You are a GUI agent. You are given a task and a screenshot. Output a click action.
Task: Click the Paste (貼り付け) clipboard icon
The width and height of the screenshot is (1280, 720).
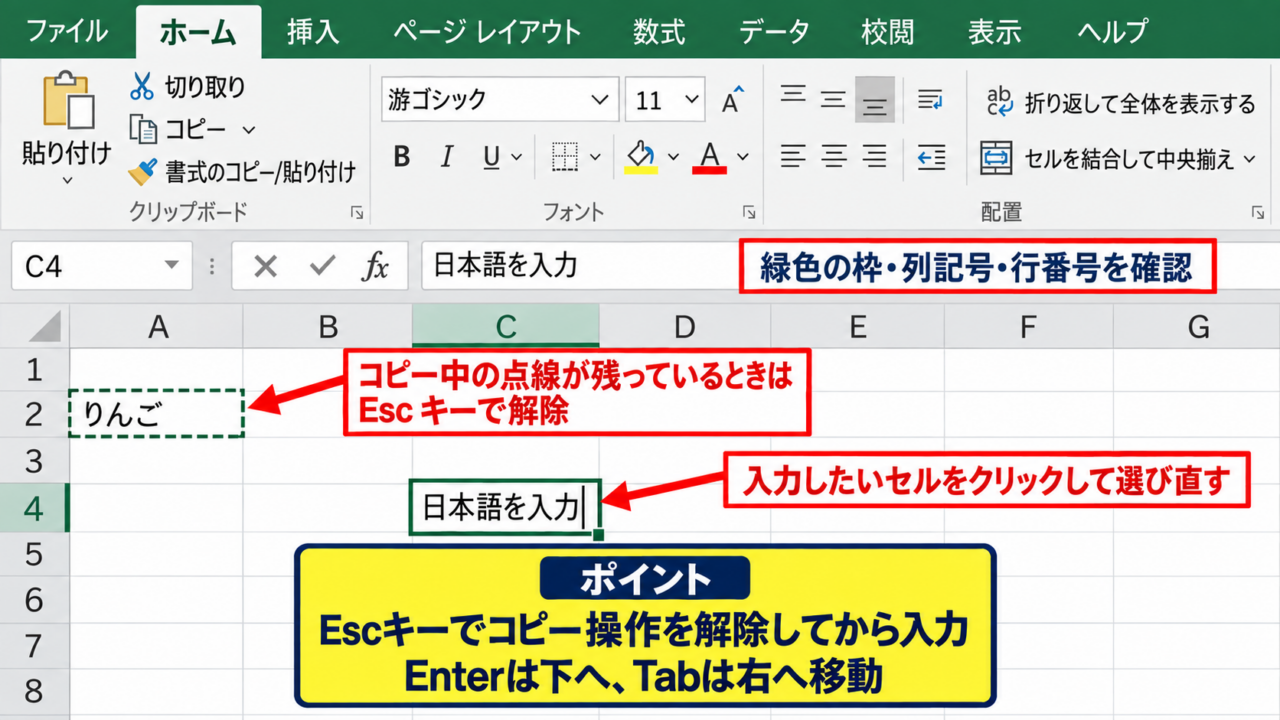(68, 100)
